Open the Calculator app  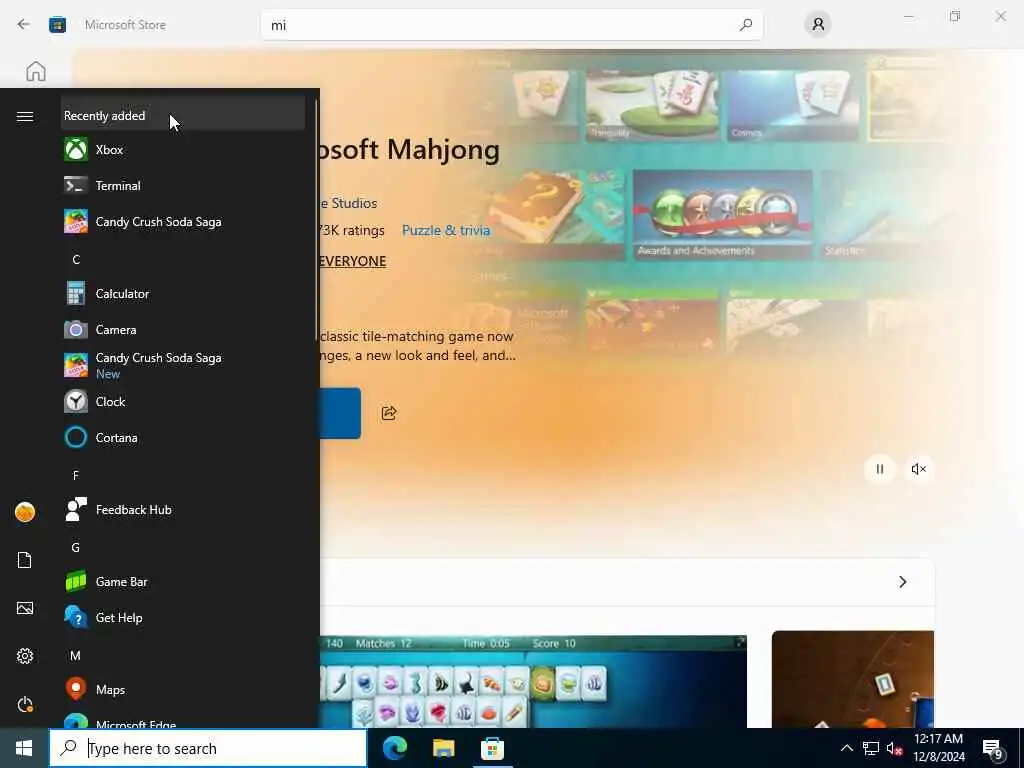(183, 294)
